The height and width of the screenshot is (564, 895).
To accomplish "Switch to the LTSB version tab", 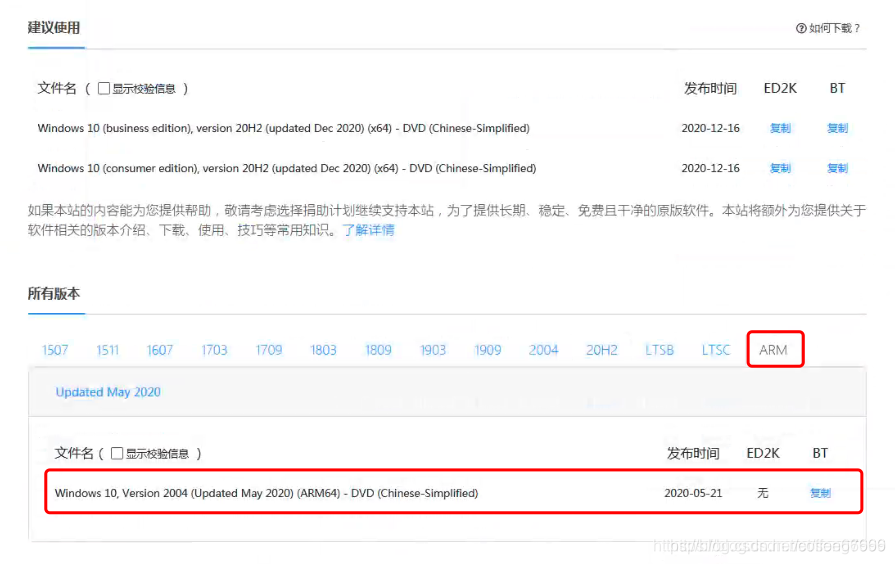I will point(659,350).
